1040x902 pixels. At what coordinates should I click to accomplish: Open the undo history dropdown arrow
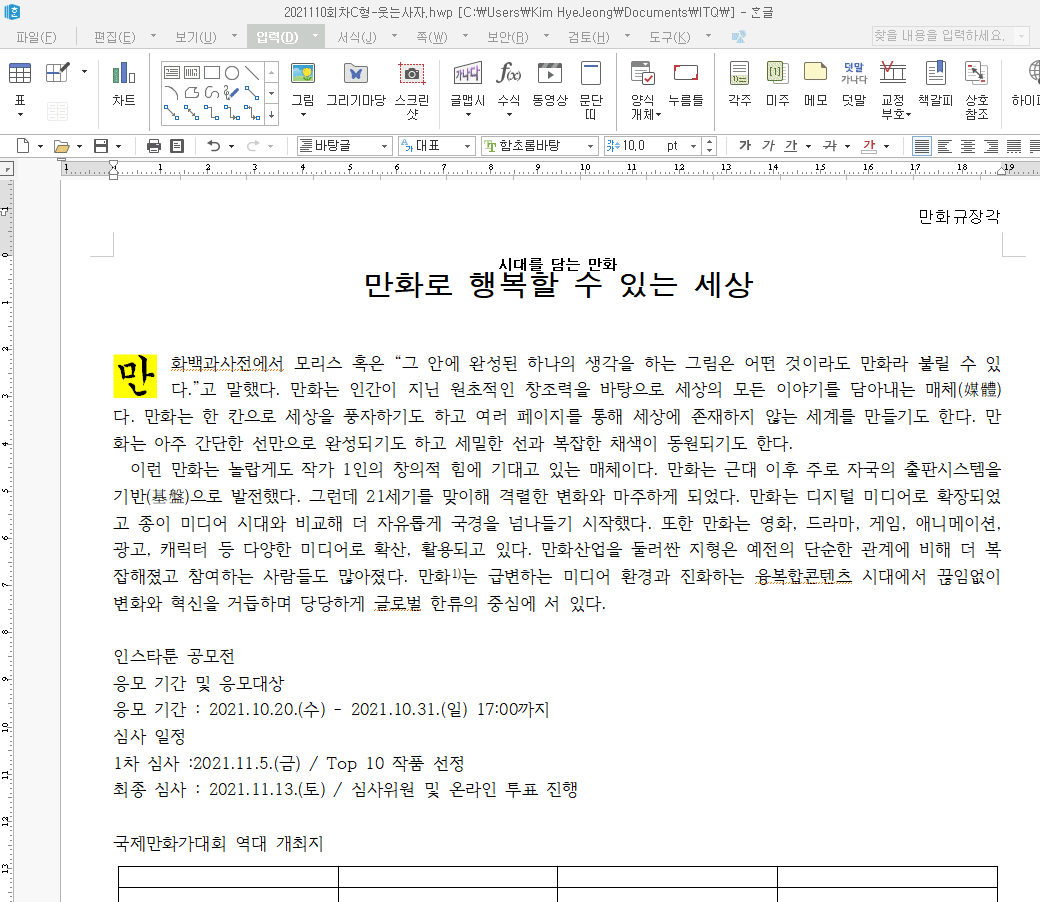click(231, 146)
